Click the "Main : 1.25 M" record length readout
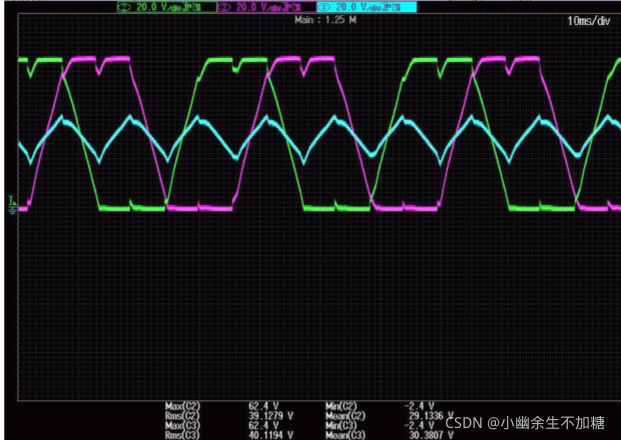This screenshot has height=440, width=621. (325, 19)
